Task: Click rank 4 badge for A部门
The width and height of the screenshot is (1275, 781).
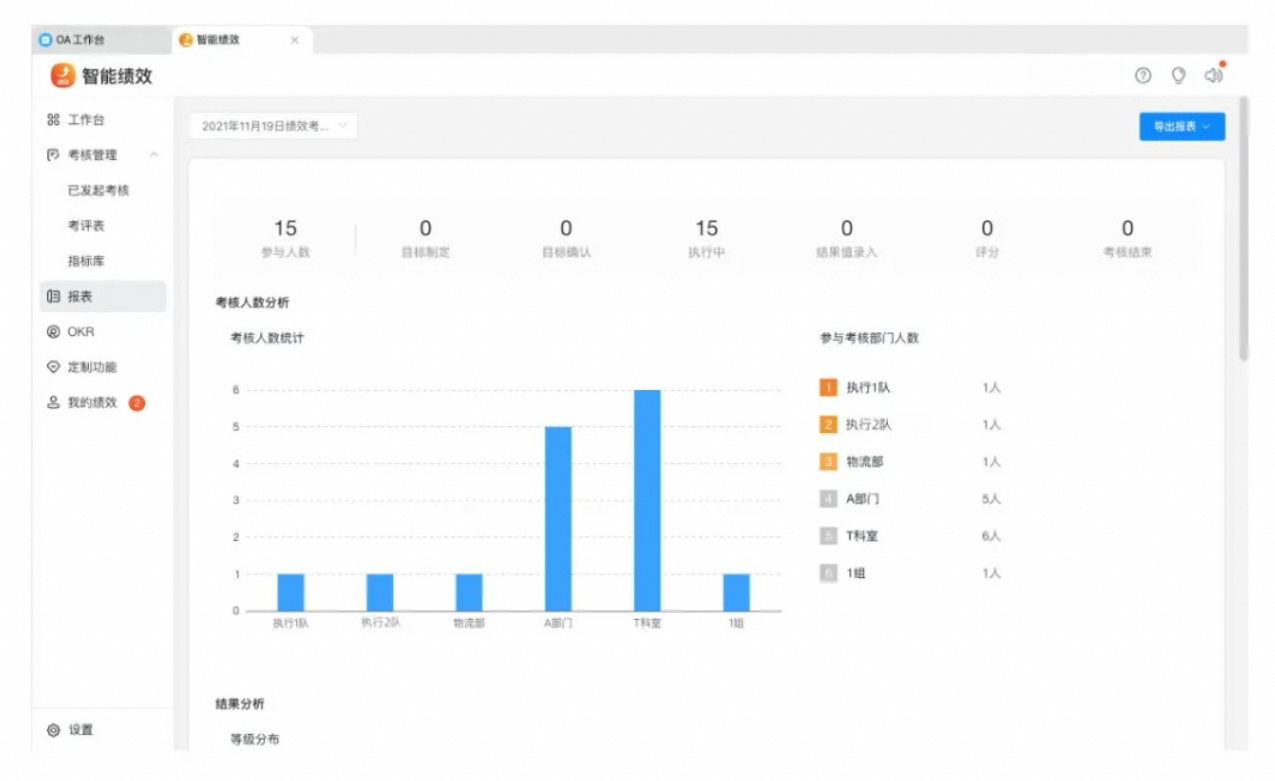Action: [828, 498]
